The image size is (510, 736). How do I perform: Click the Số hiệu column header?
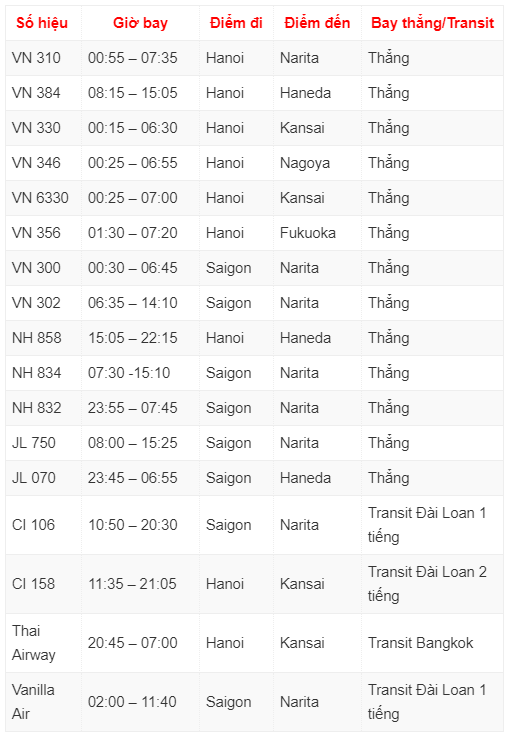click(x=42, y=23)
